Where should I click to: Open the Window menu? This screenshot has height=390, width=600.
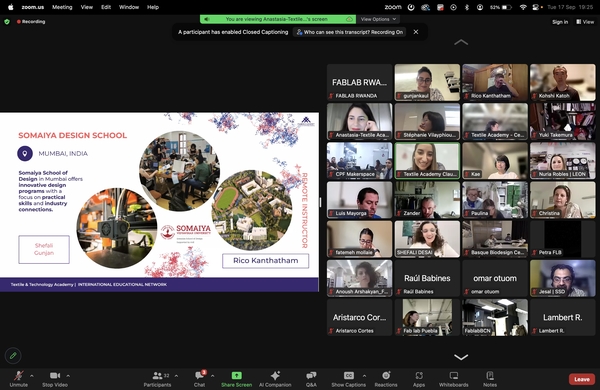pyautogui.click(x=129, y=7)
